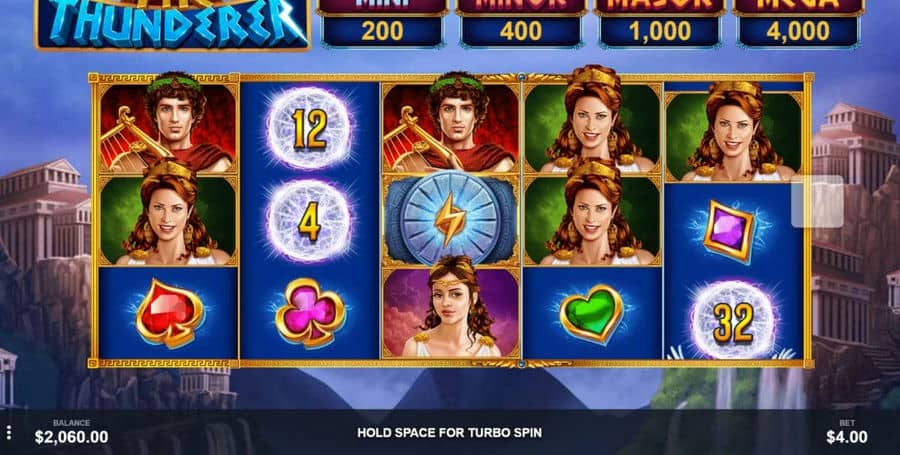Click the Minor jackpot value 400
The height and width of the screenshot is (455, 900).
521,31
